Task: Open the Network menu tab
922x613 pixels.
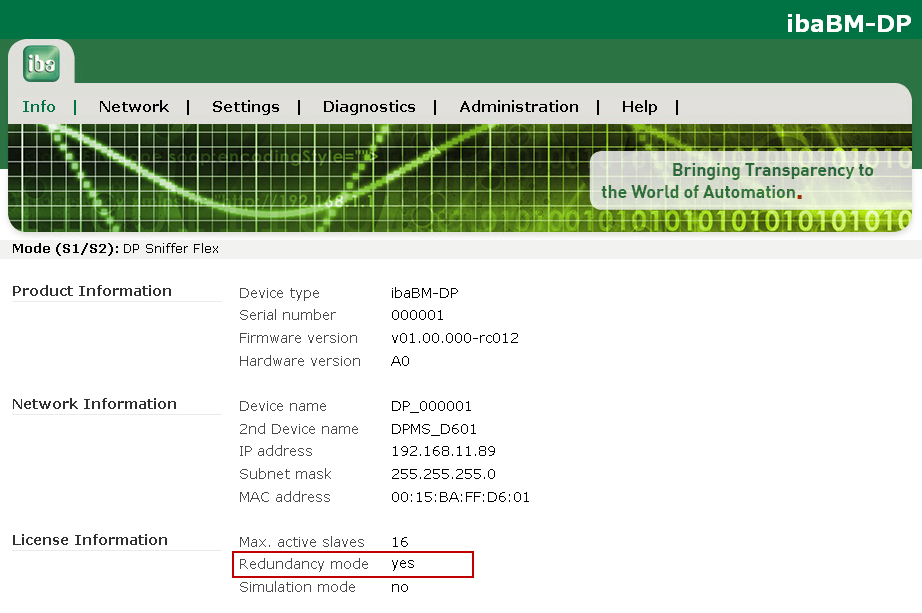Action: coord(133,106)
